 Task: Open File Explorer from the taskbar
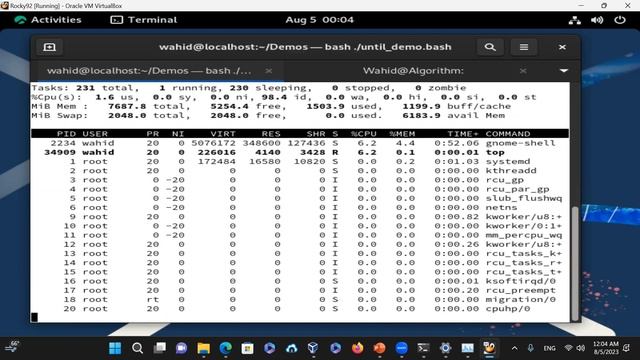[x=203, y=348]
